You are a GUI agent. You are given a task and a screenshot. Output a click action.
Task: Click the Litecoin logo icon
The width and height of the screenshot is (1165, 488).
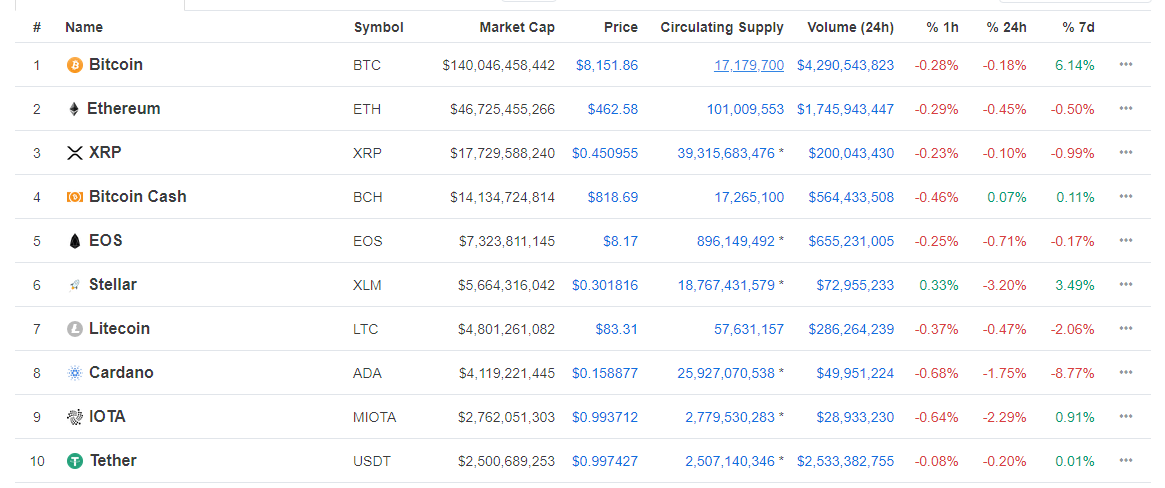(x=74, y=329)
